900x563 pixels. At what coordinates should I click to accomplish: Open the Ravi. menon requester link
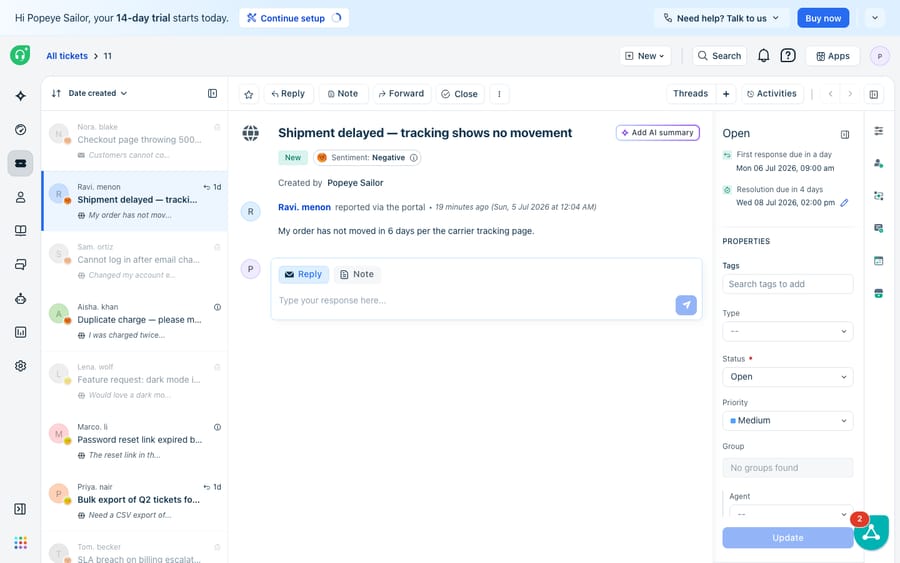(304, 207)
